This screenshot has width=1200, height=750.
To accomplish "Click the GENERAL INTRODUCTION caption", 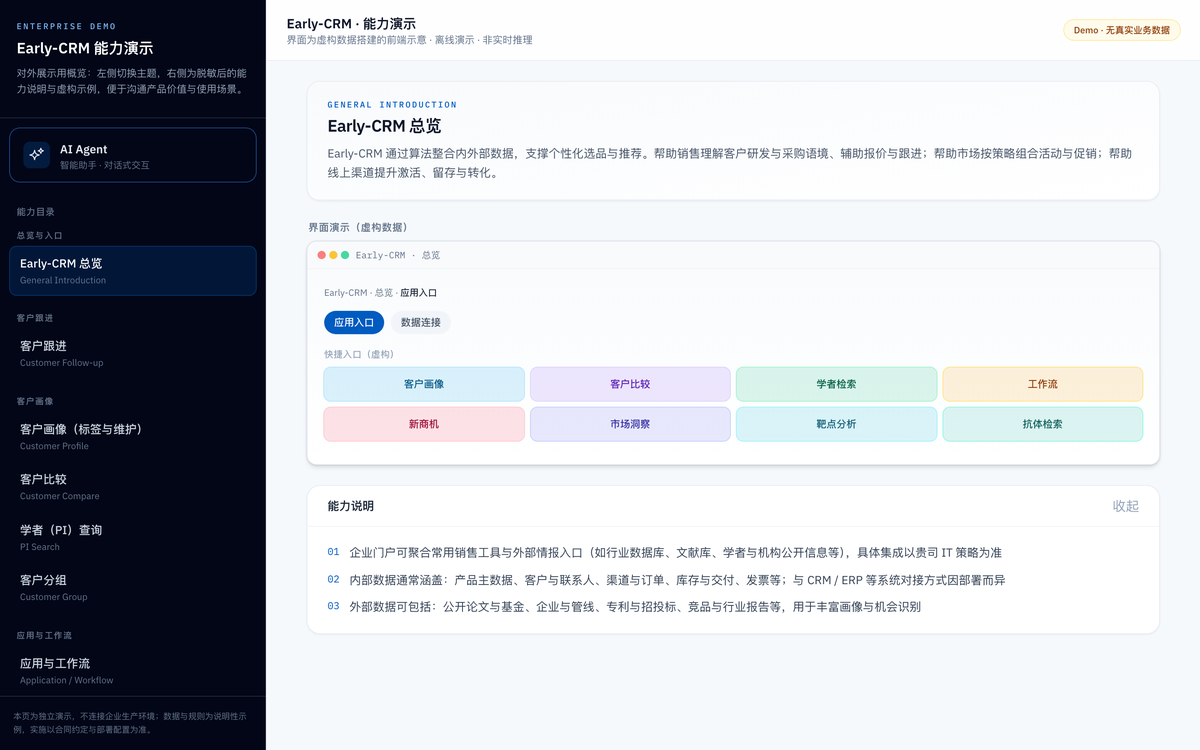I will (392, 104).
